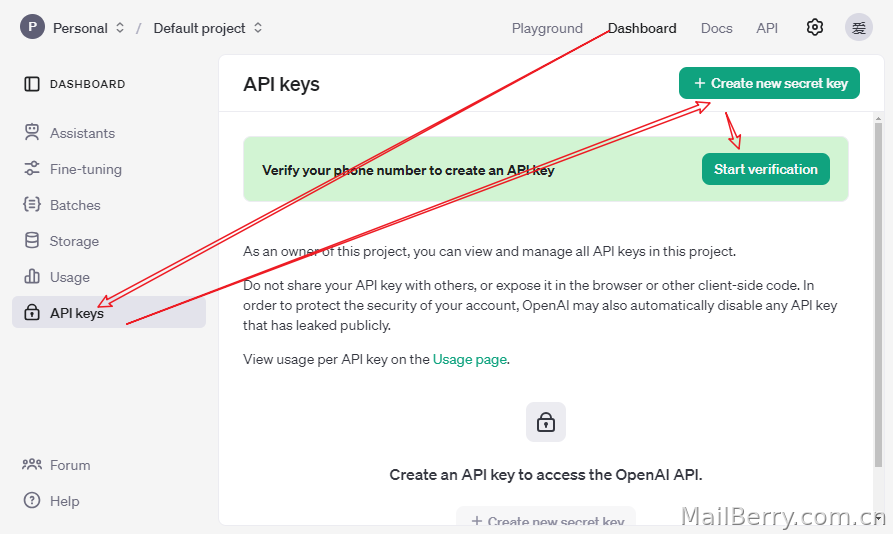The image size is (893, 534).
Task: Click the Help question mark icon
Action: (32, 500)
